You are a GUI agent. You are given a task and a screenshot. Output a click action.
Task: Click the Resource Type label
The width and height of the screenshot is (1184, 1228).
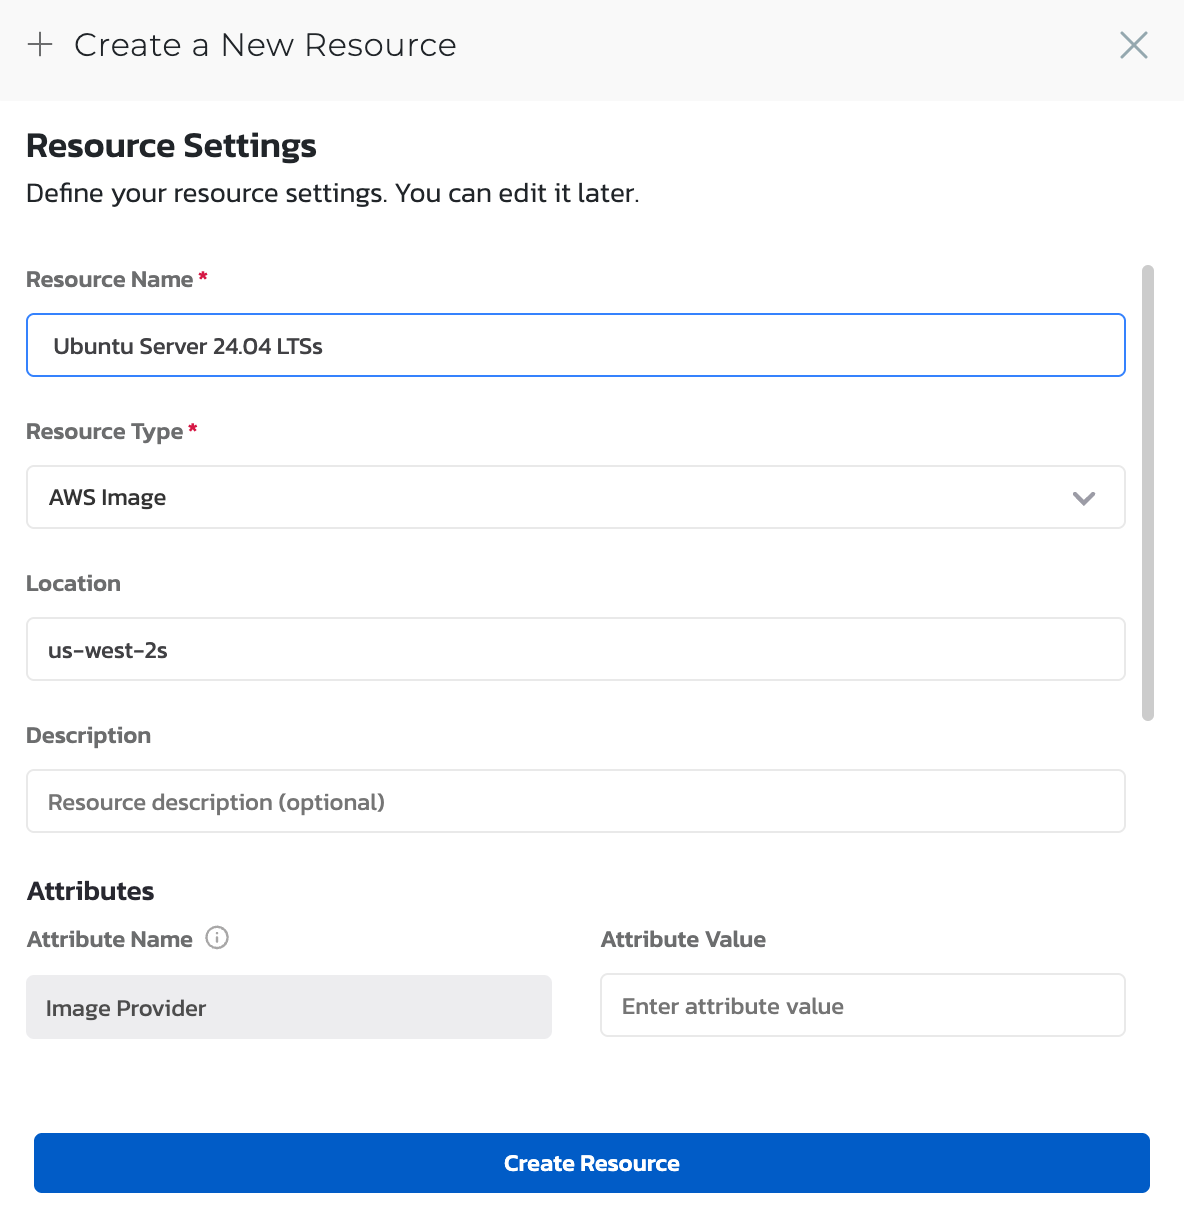coord(104,432)
